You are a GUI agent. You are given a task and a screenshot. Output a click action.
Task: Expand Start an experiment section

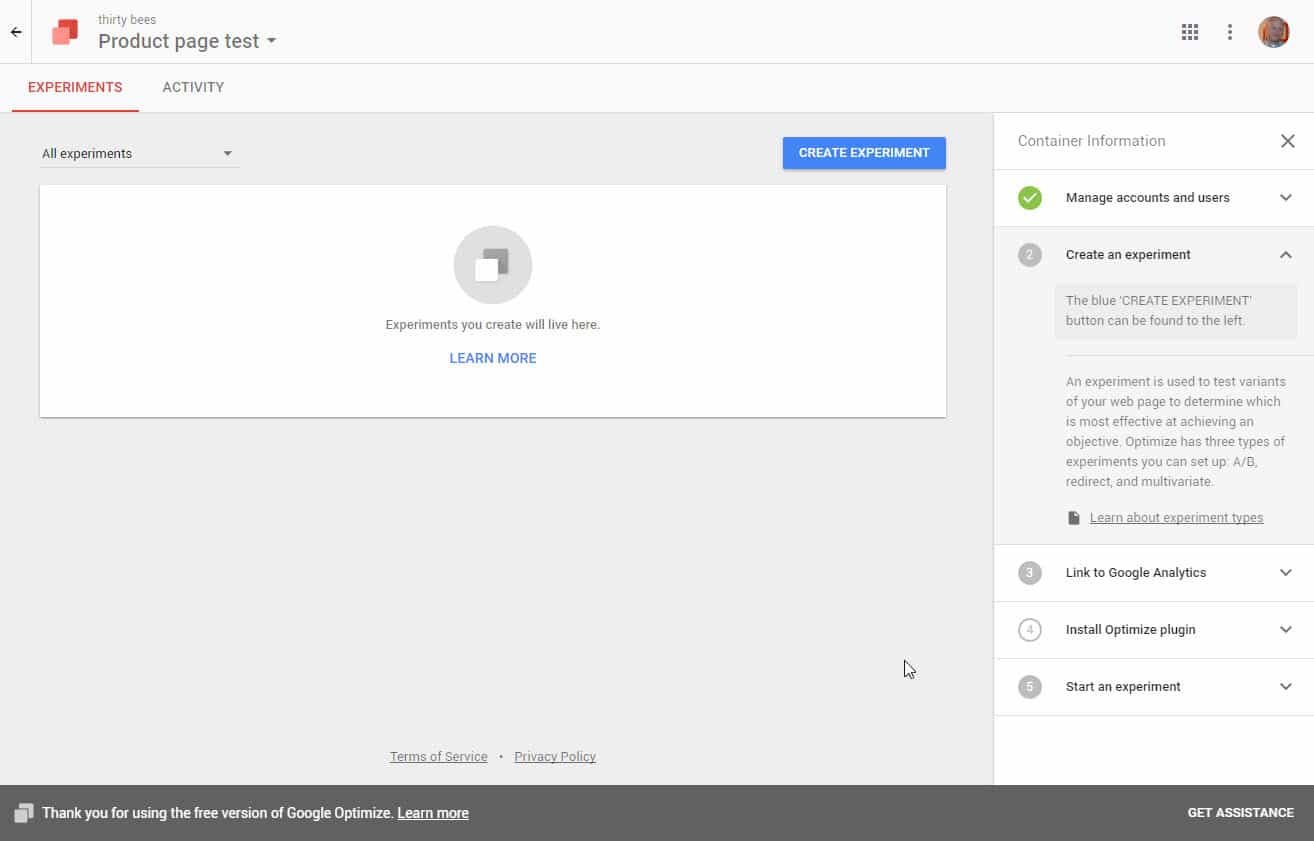[1154, 687]
